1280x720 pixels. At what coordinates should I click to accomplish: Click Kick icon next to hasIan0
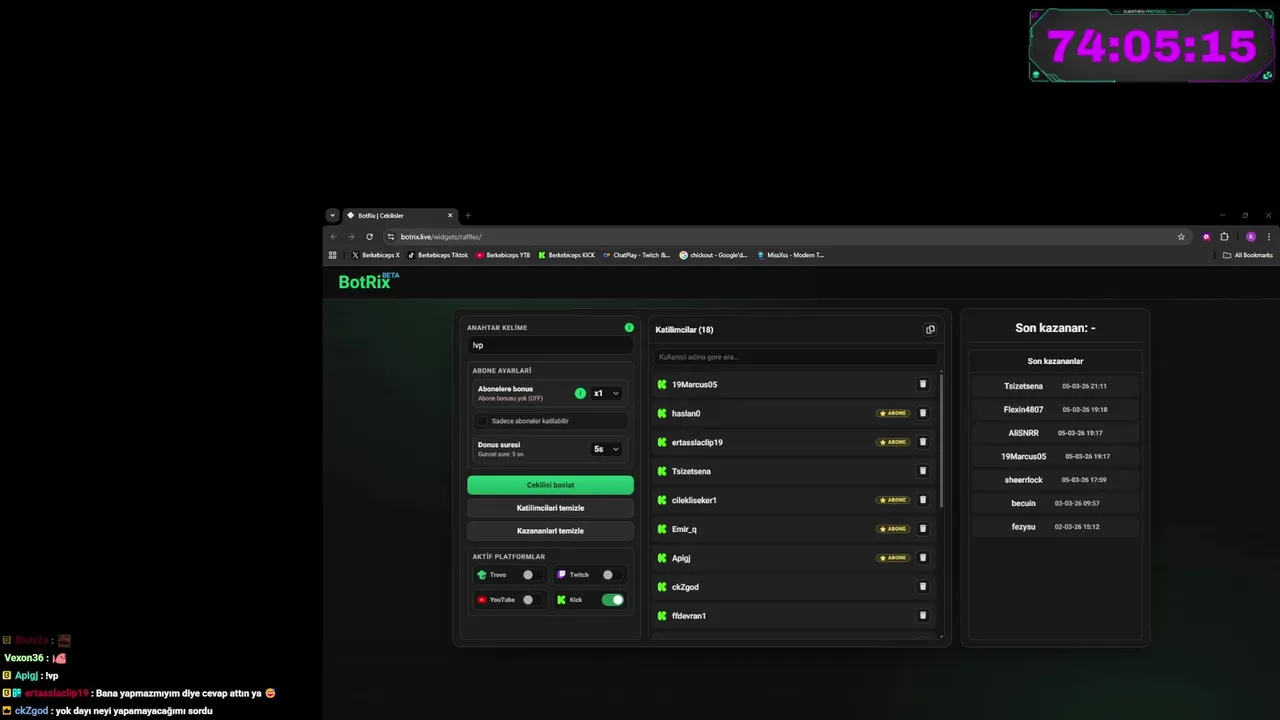tap(662, 413)
